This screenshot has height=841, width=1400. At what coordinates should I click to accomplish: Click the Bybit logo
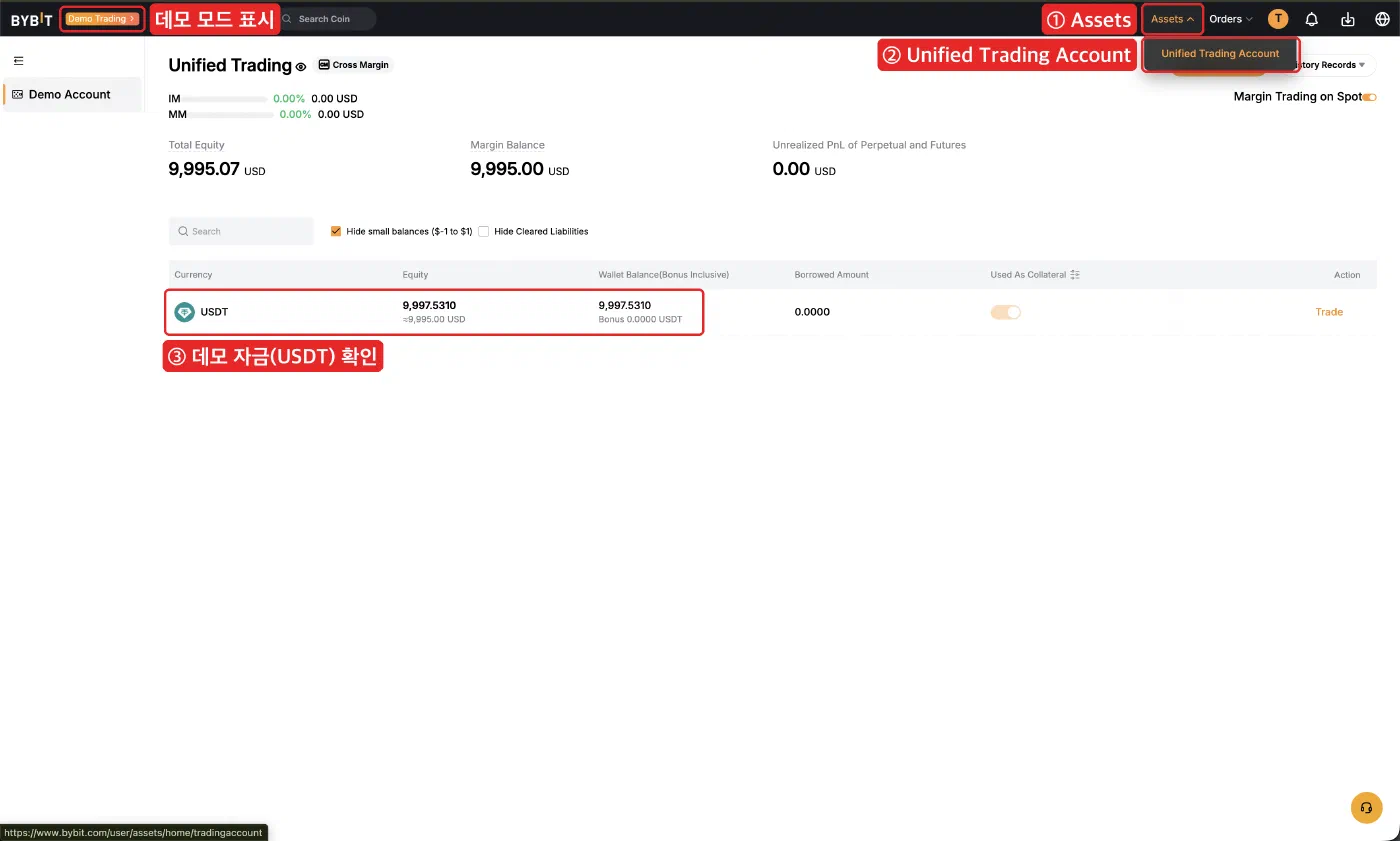tap(32, 19)
